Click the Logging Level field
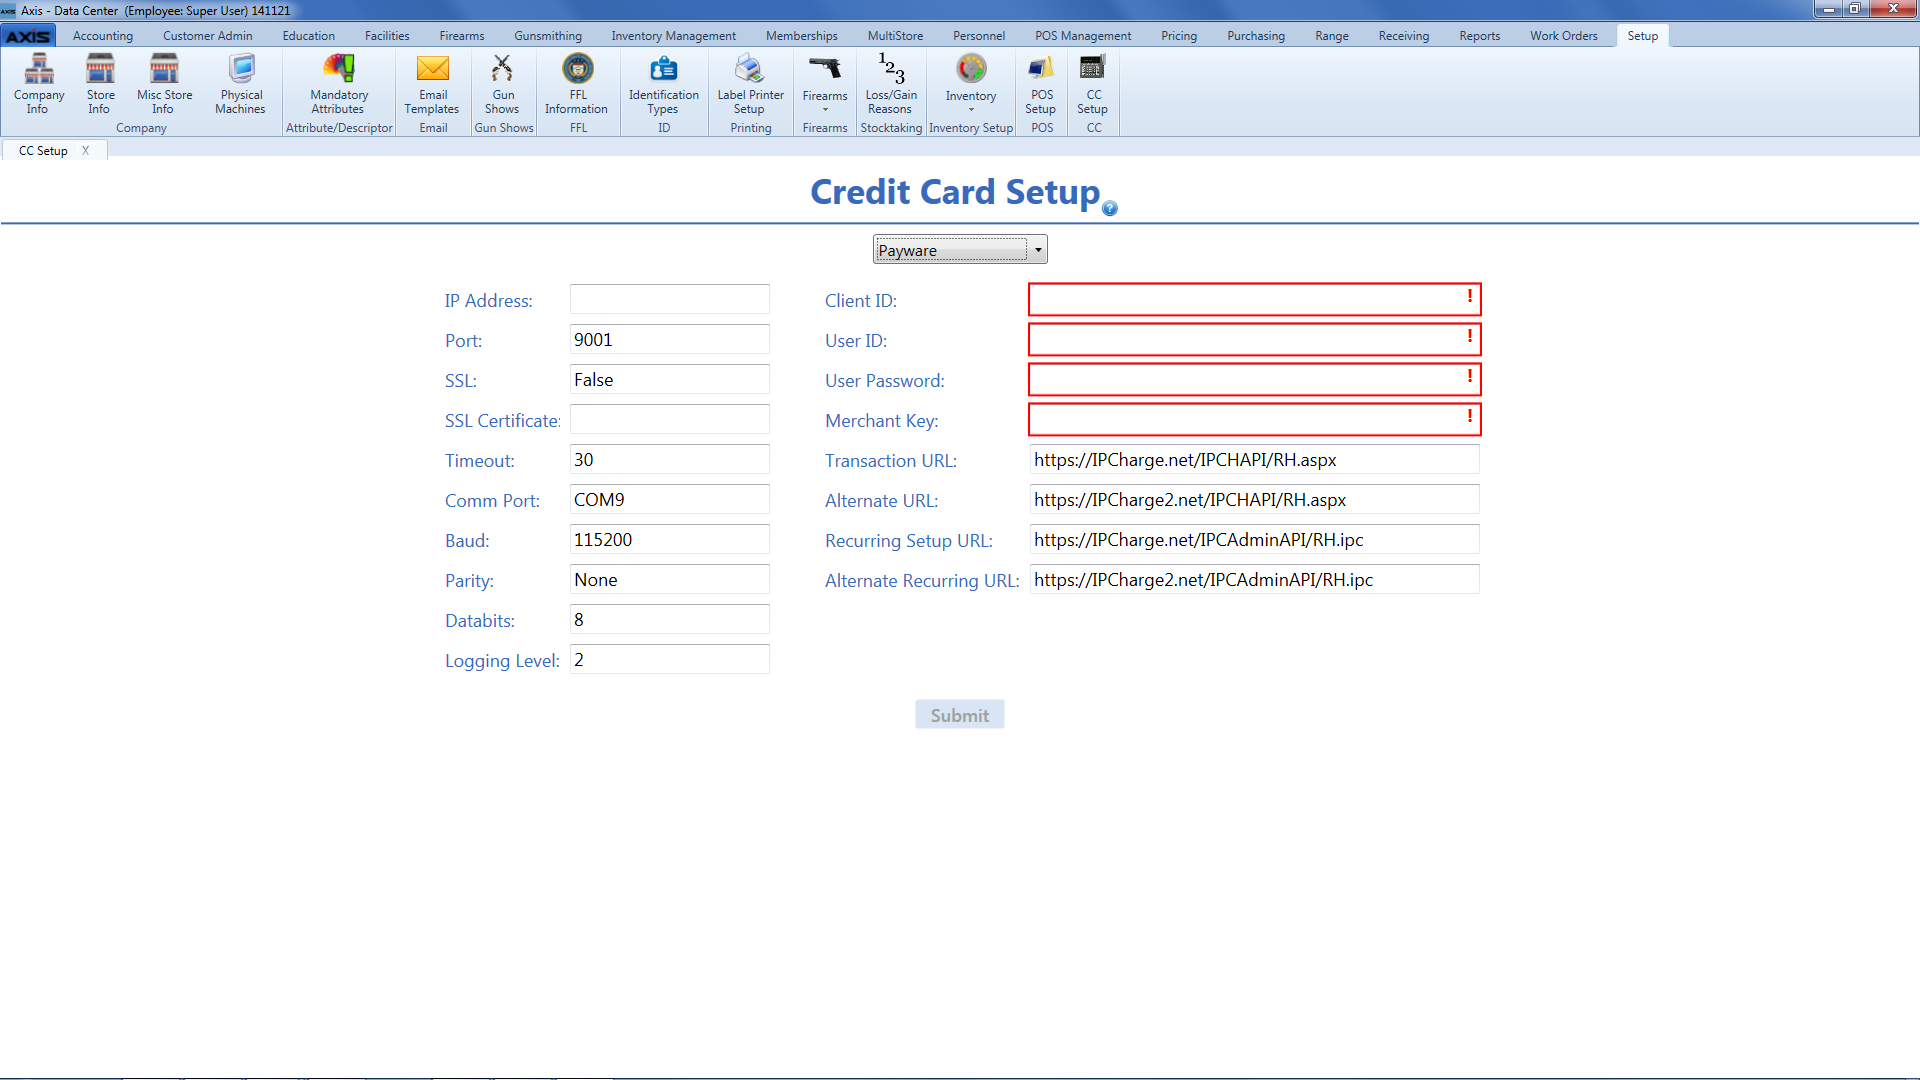This screenshot has width=1920, height=1080. tap(670, 659)
